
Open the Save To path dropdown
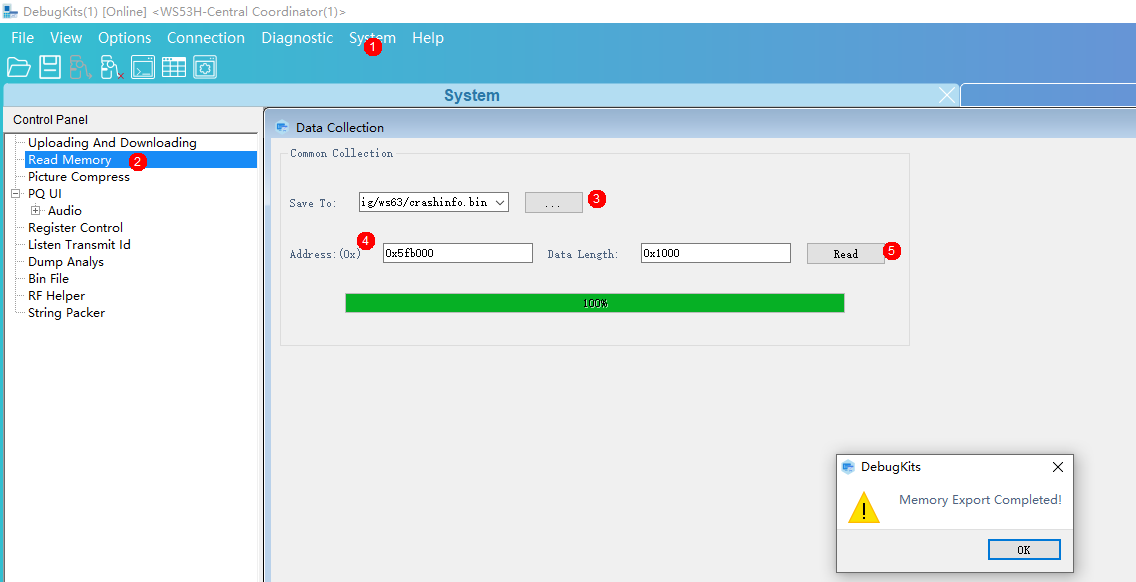pyautogui.click(x=500, y=203)
